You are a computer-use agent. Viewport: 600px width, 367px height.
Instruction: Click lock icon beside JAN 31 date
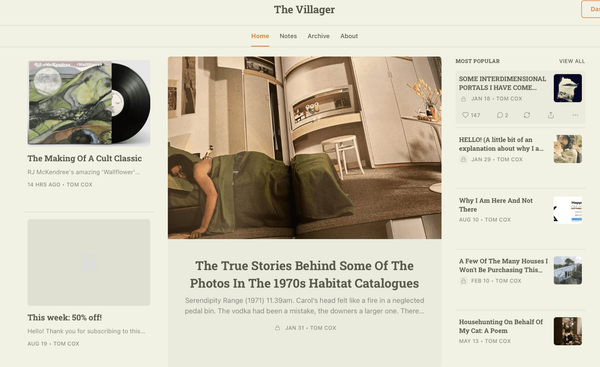coord(277,328)
